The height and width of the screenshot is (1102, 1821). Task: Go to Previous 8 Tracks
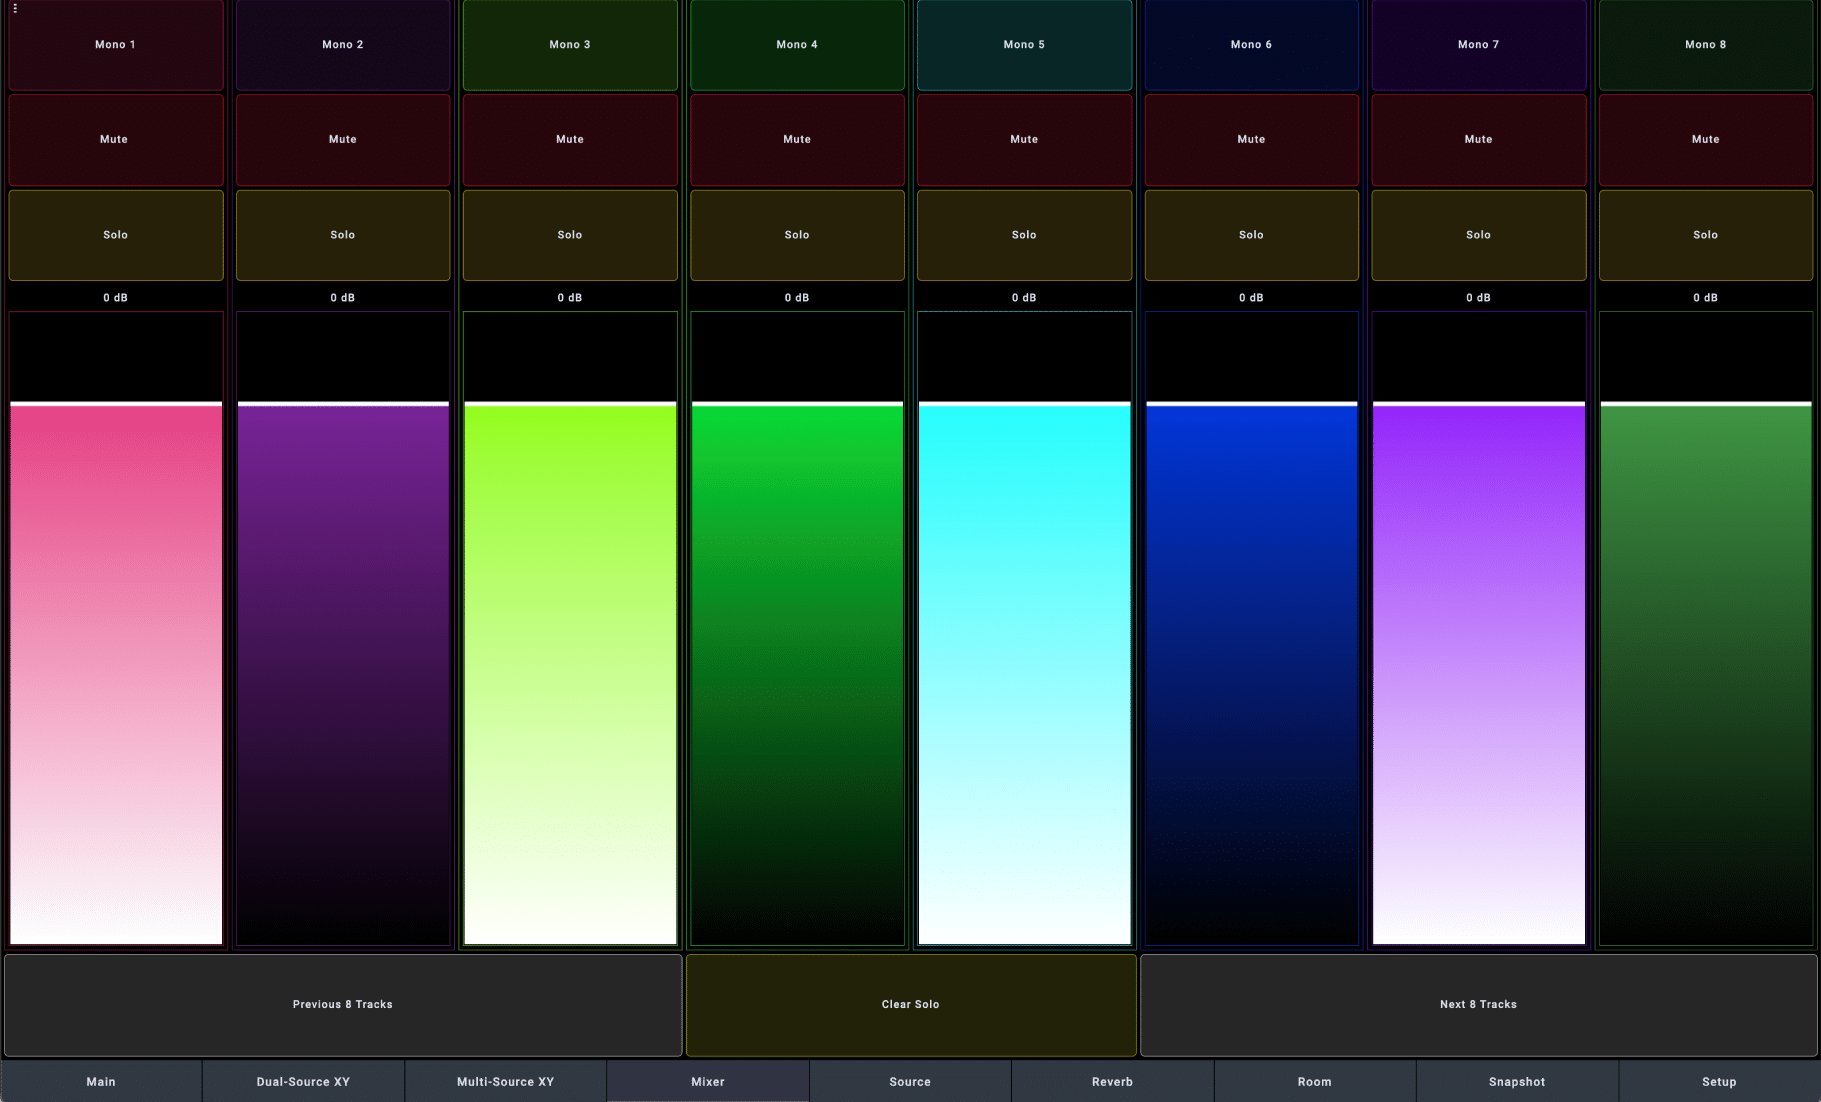tap(343, 1005)
